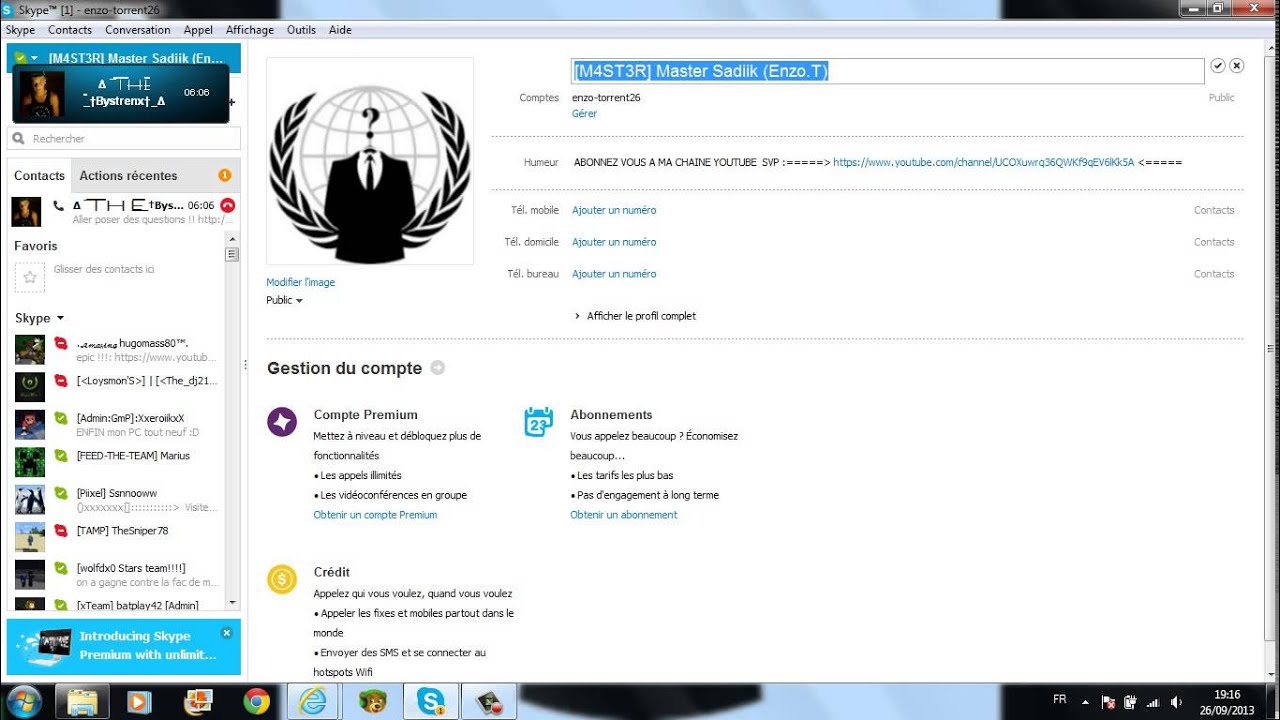Screen dimensions: 1280x720
Task: Click online status icon of Ssnnooww
Action: tap(61, 493)
